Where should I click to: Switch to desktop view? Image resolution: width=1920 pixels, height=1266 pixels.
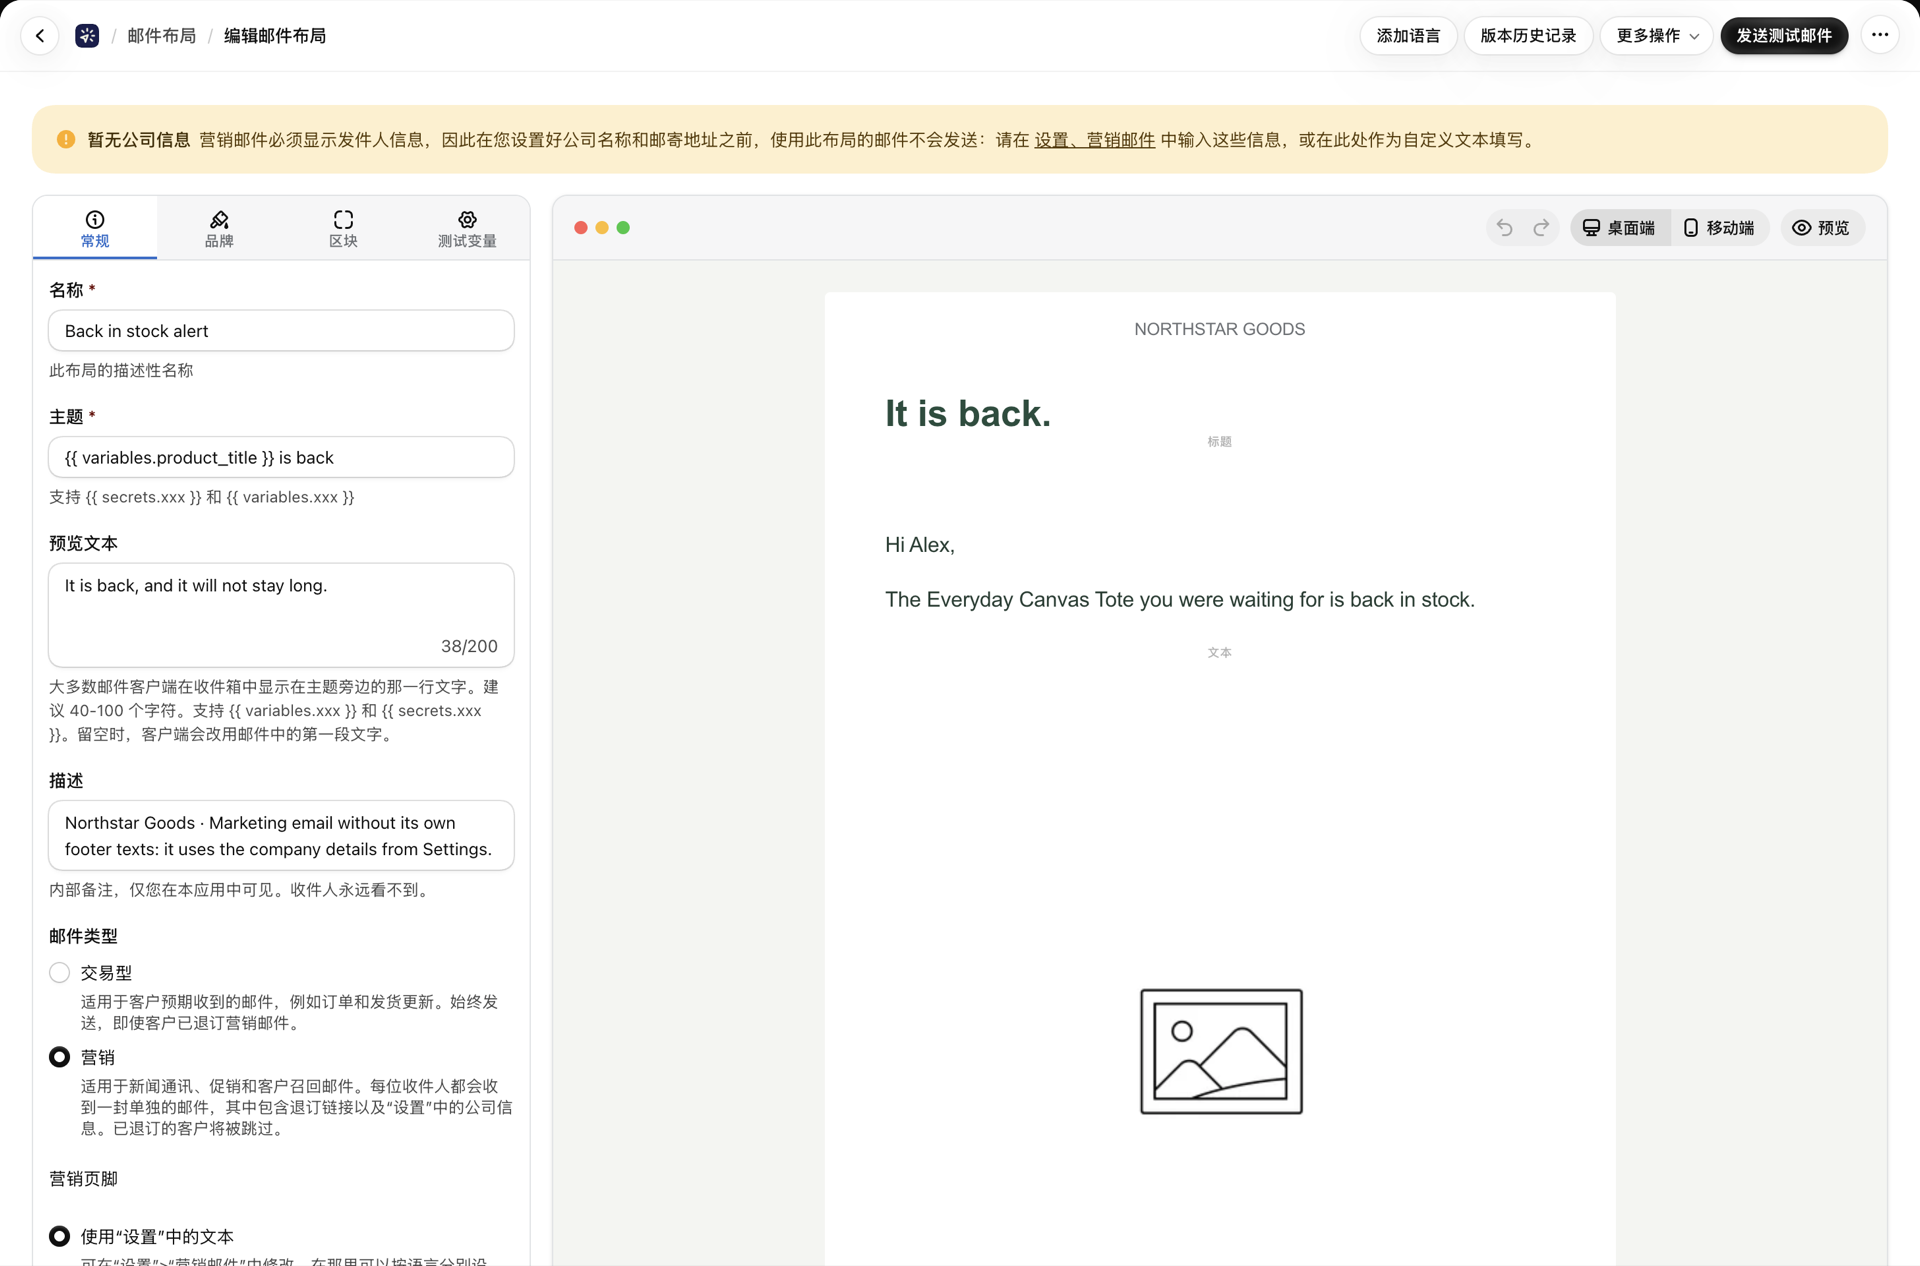[x=1619, y=228]
